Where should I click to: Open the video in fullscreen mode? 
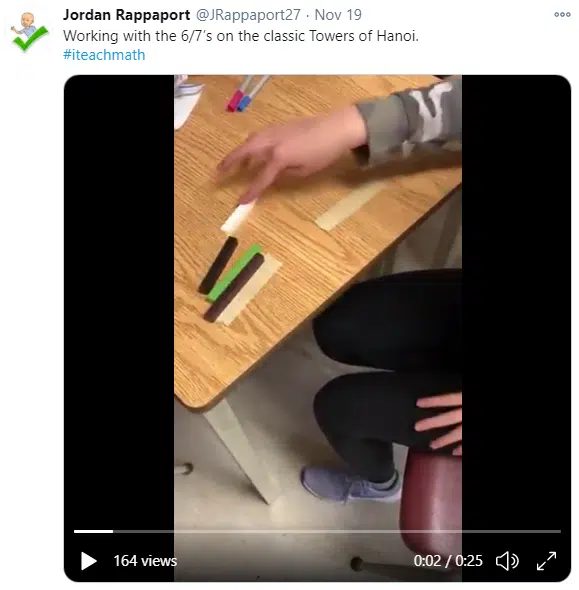coord(546,561)
